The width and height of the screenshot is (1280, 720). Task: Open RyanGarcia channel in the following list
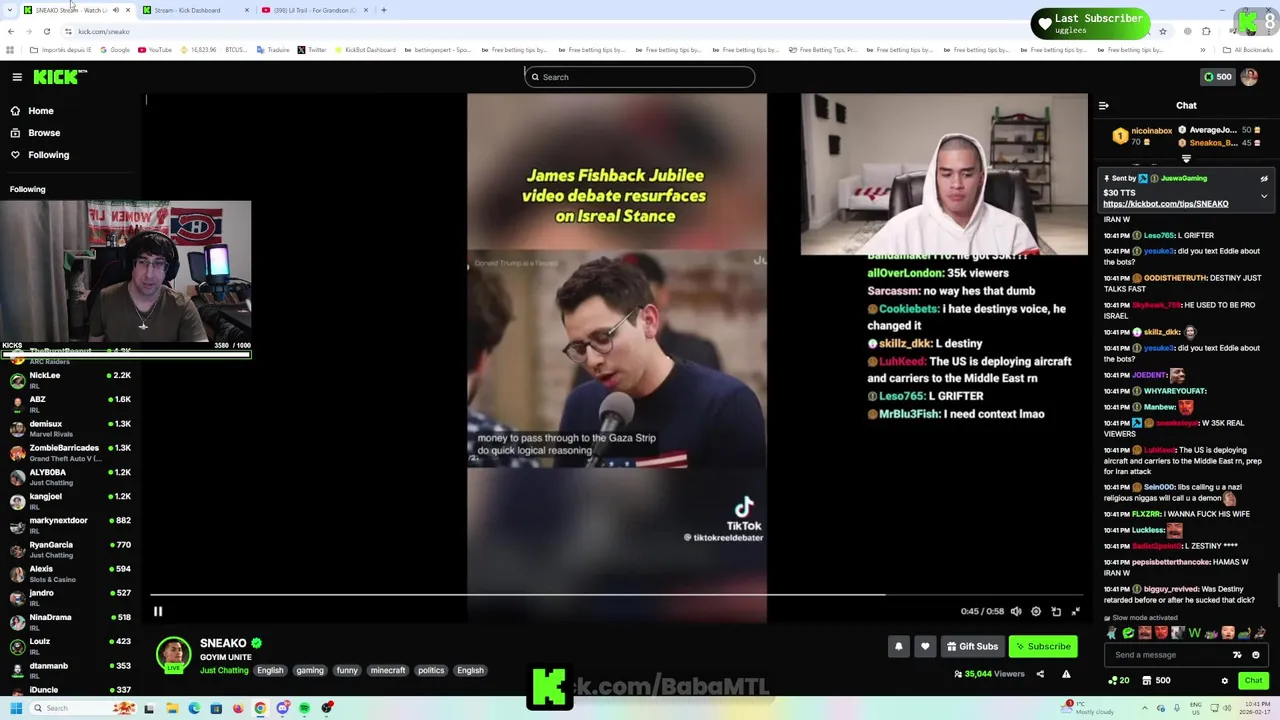coord(70,549)
